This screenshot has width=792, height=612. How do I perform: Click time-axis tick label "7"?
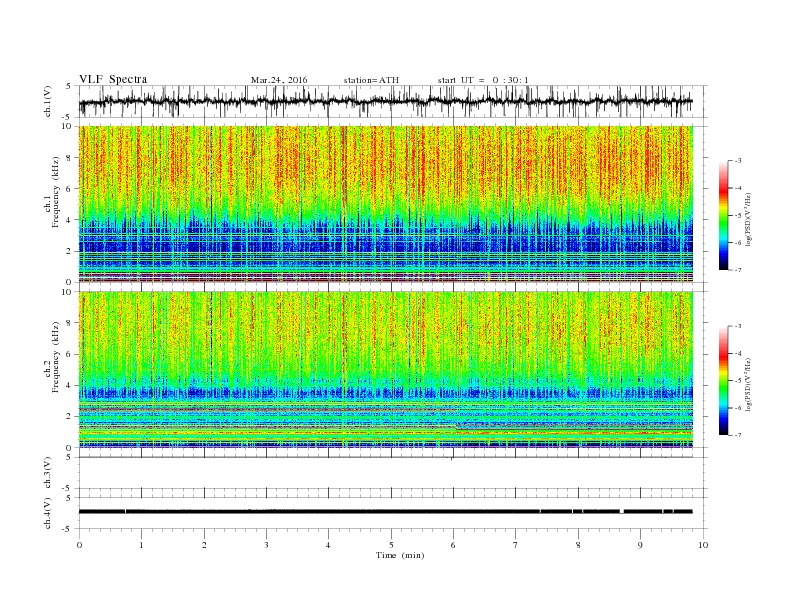[x=516, y=545]
